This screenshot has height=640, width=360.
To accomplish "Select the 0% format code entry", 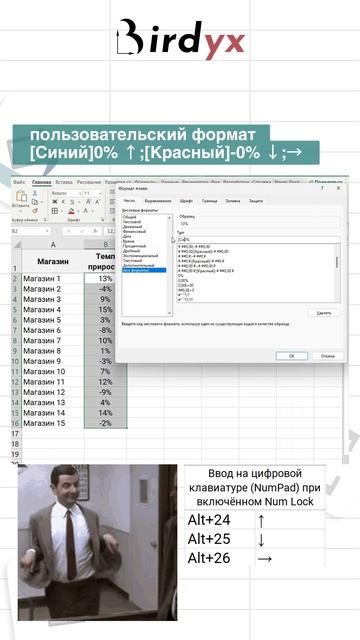I will point(181,276).
